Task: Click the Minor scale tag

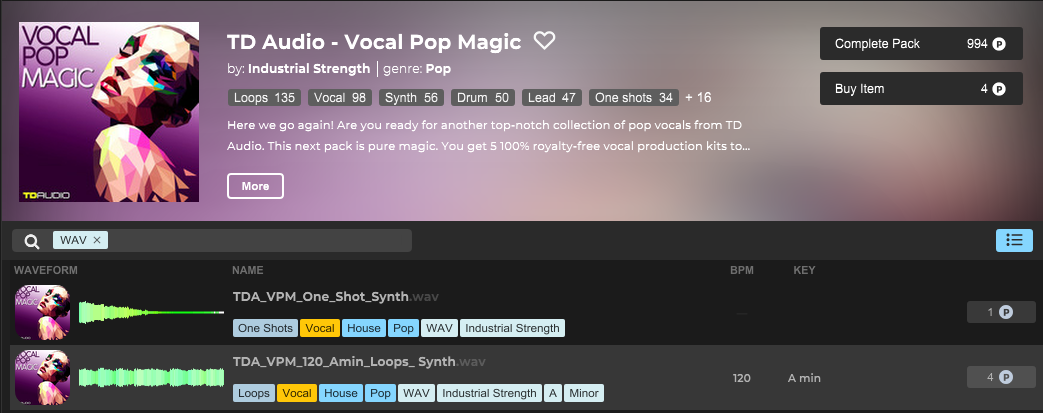Action: coord(583,393)
